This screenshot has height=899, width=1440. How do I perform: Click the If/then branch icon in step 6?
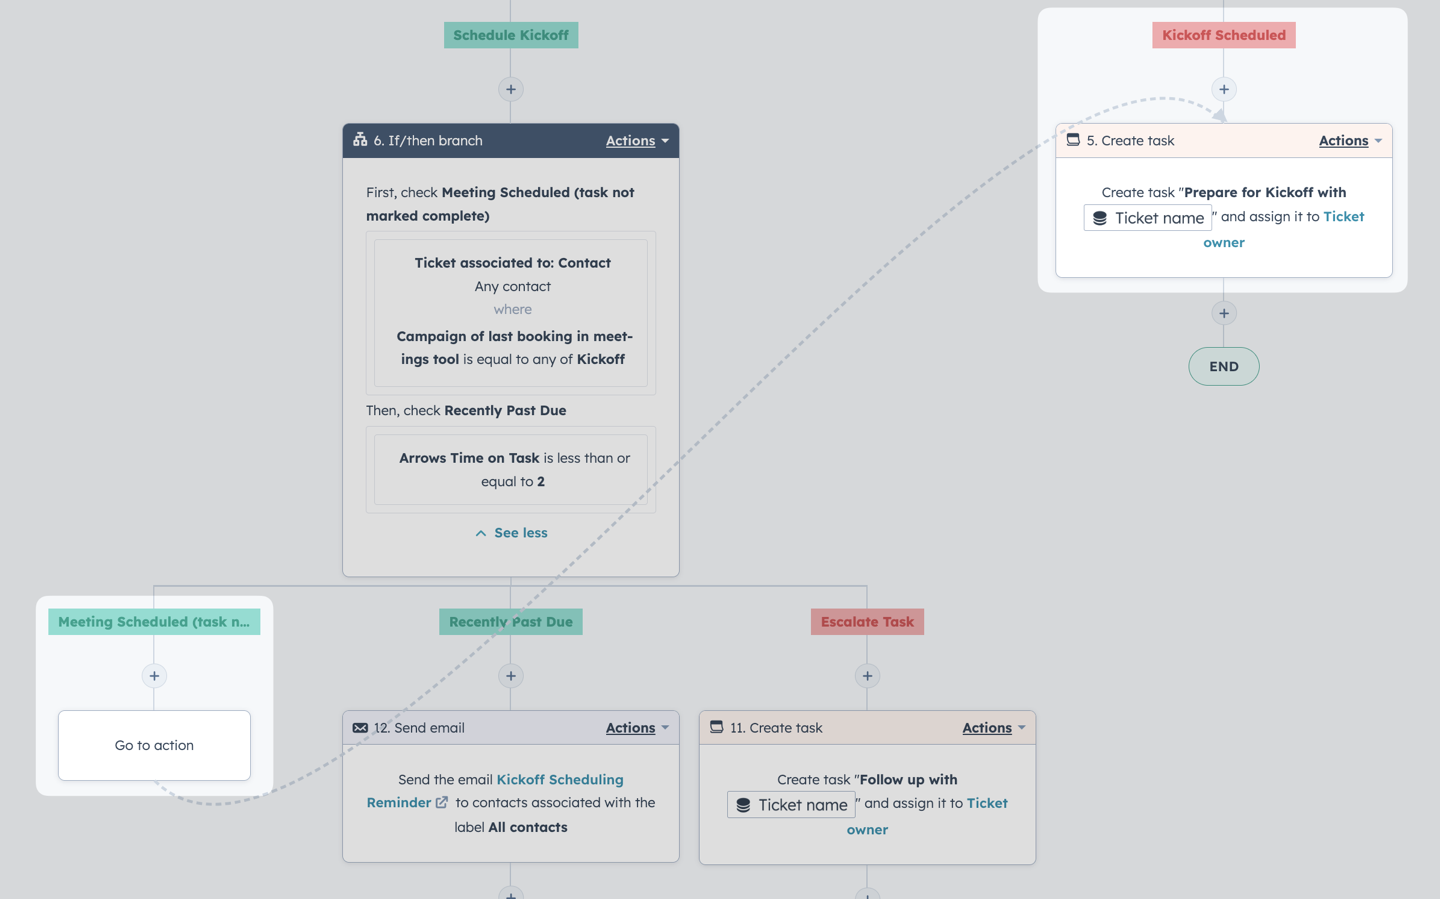360,140
